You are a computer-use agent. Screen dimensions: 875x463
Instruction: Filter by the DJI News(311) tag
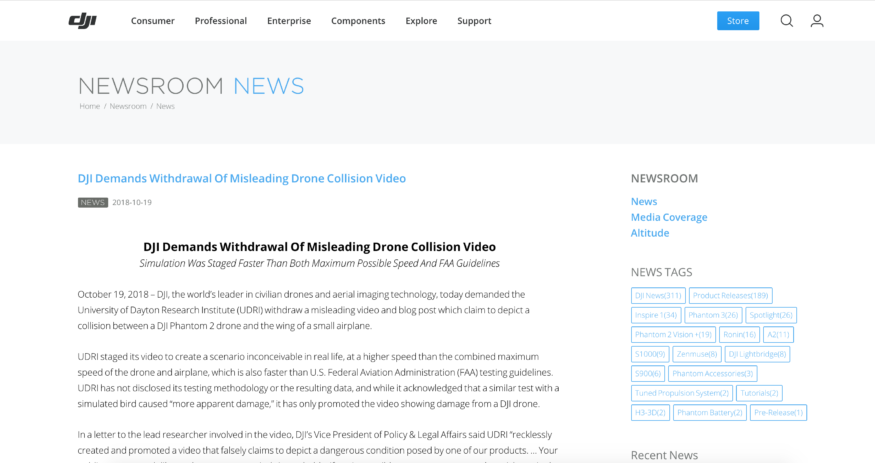658,295
